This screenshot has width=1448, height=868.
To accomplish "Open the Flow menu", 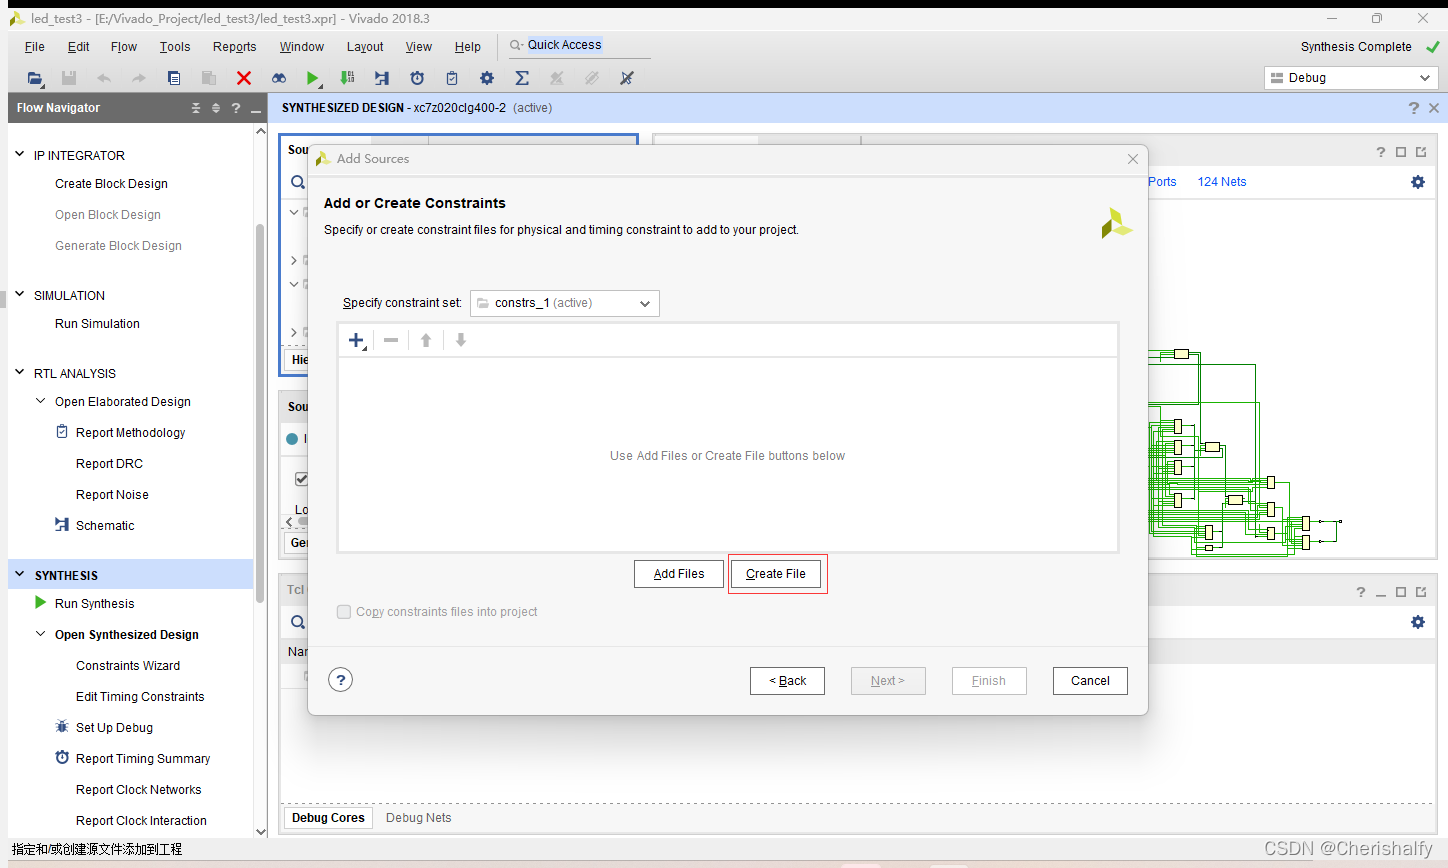I will coord(124,47).
